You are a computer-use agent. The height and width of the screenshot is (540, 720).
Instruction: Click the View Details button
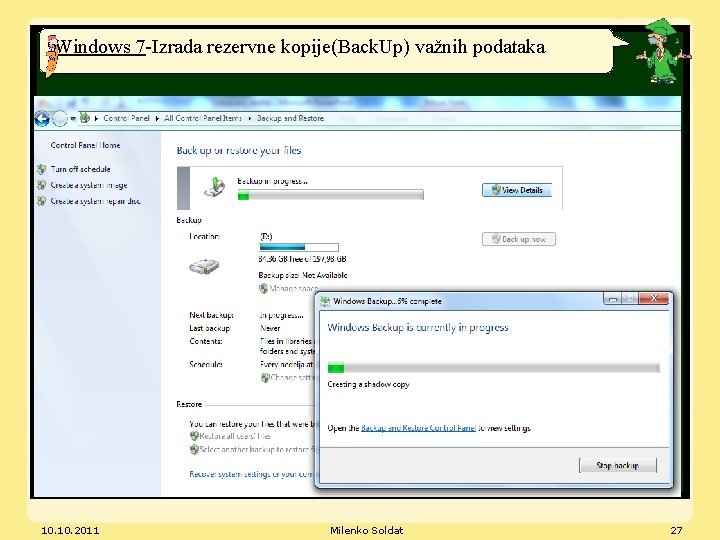[x=517, y=190]
